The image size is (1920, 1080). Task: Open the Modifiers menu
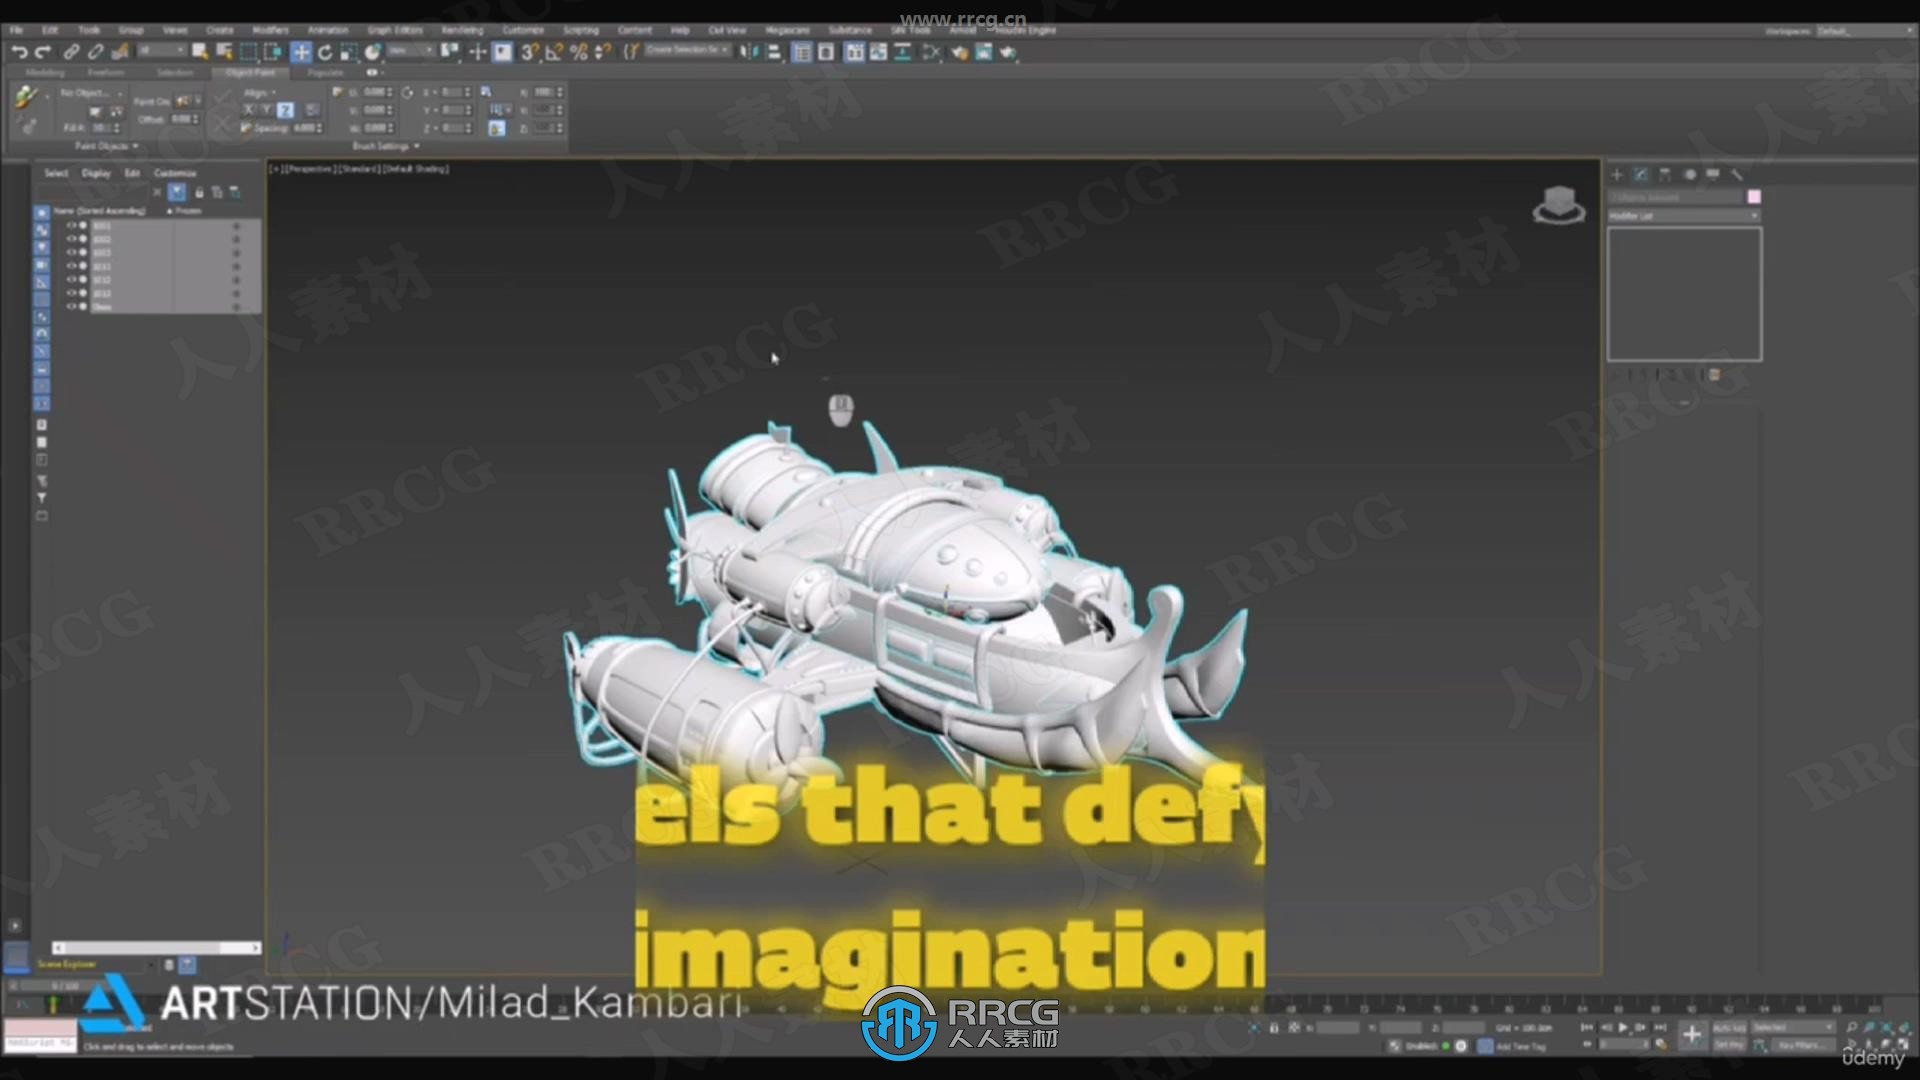(x=270, y=30)
